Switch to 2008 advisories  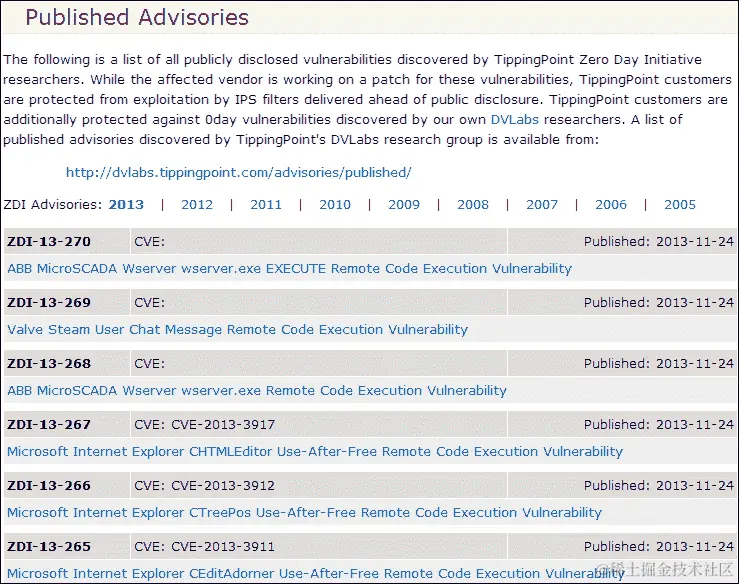point(473,205)
